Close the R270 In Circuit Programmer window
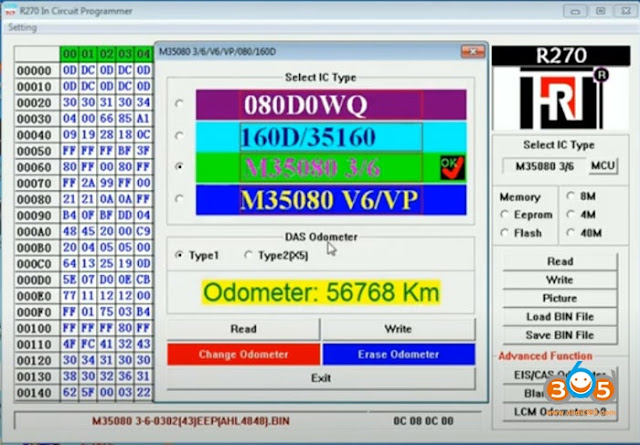This screenshot has height=445, width=640. (625, 11)
